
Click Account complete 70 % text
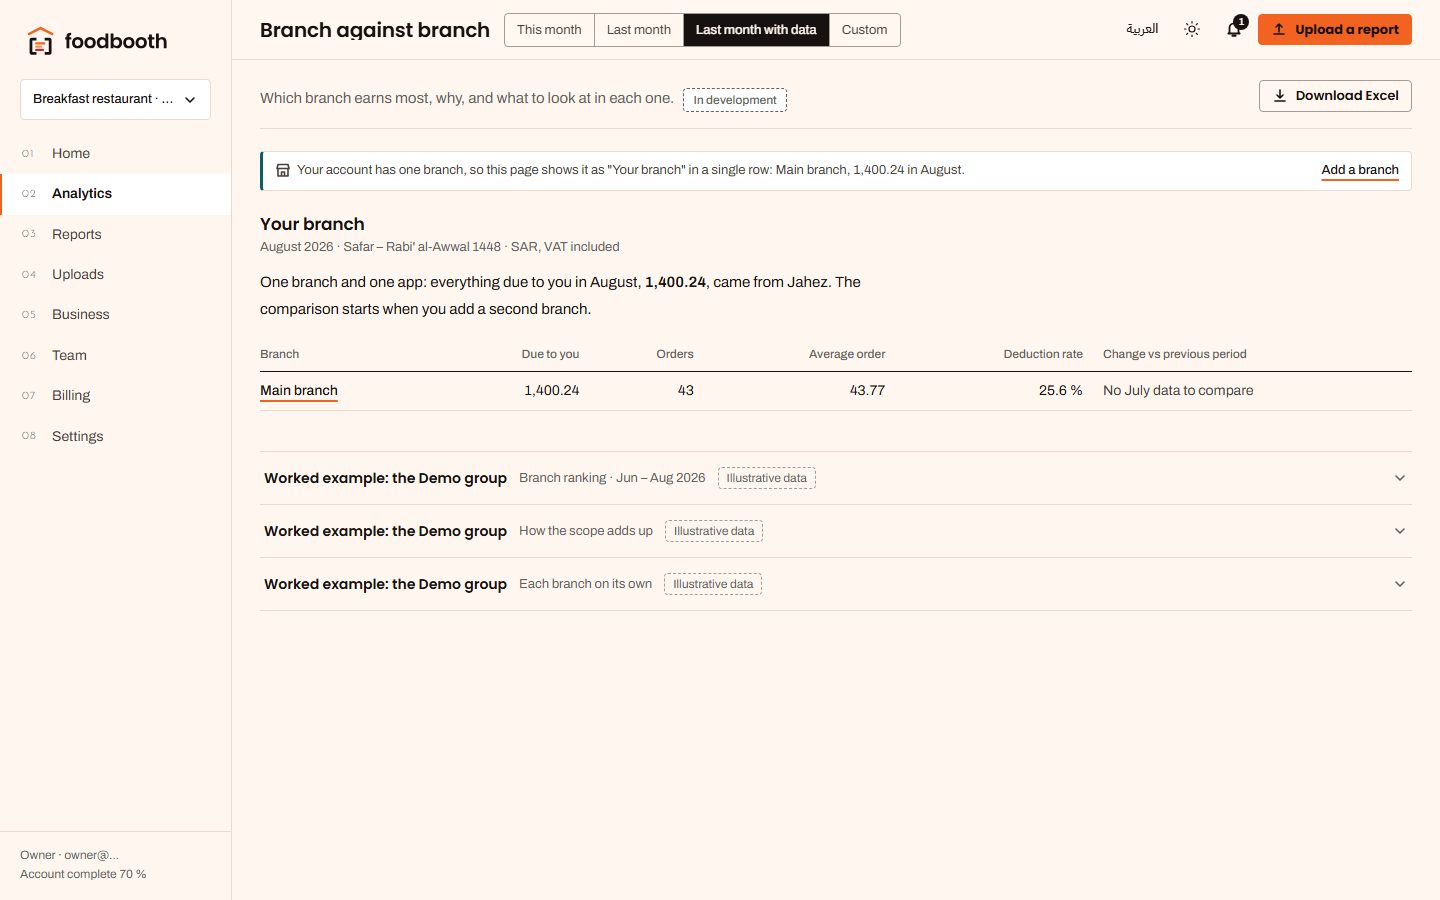(x=83, y=874)
